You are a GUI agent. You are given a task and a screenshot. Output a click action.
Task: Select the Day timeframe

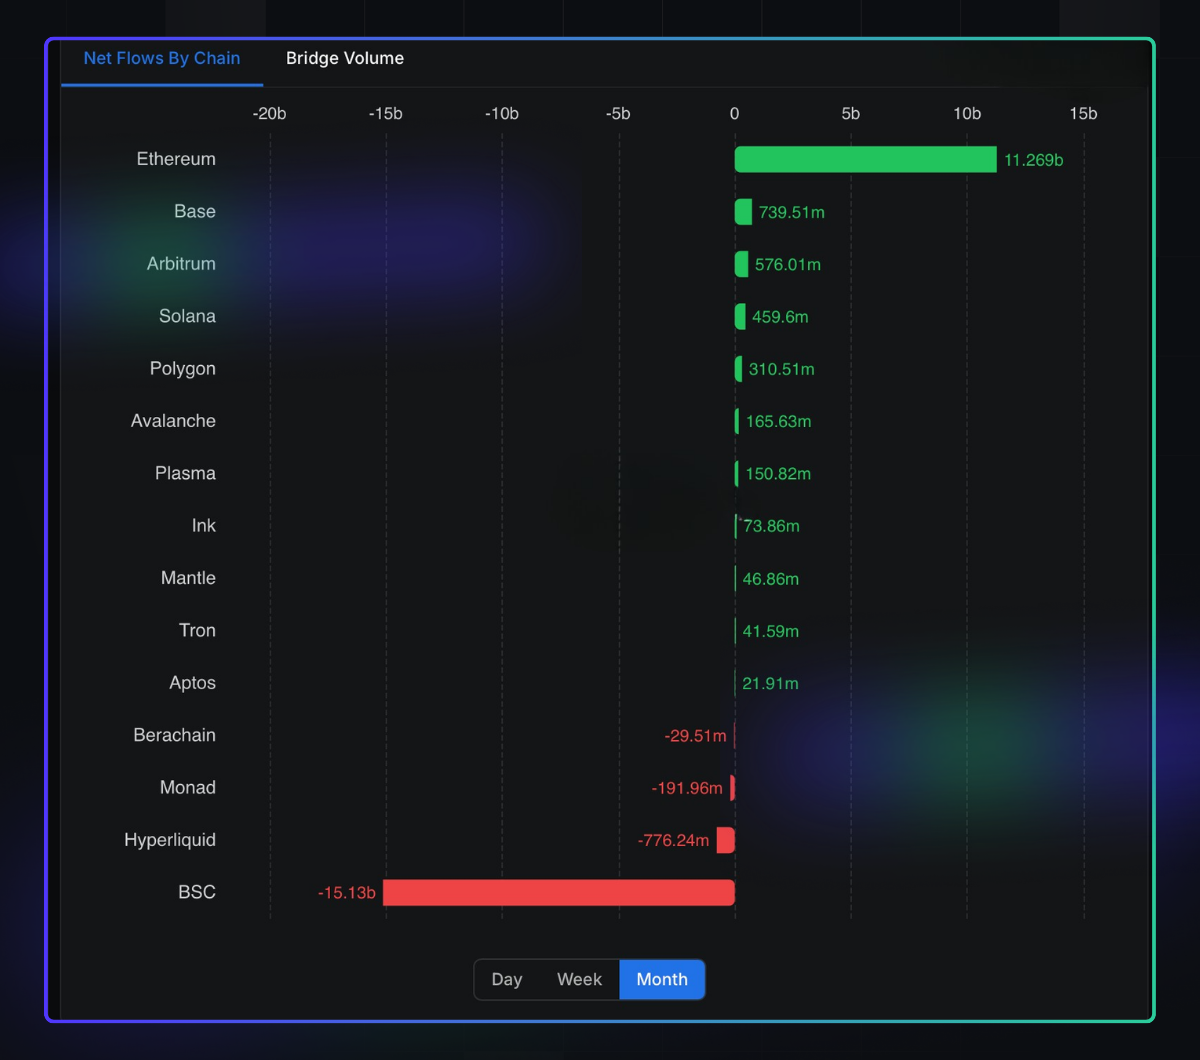click(x=507, y=979)
